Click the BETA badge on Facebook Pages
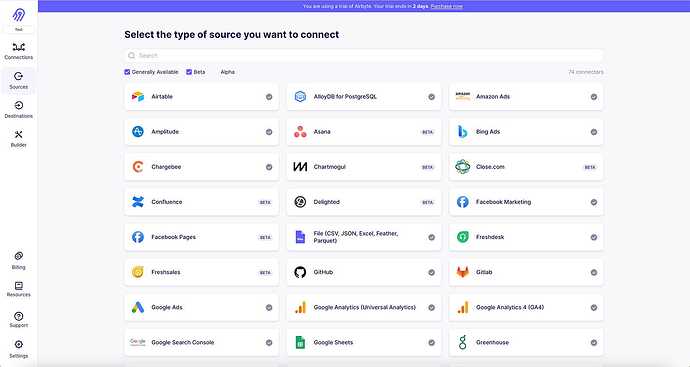Image resolution: width=690 pixels, height=367 pixels. point(265,238)
